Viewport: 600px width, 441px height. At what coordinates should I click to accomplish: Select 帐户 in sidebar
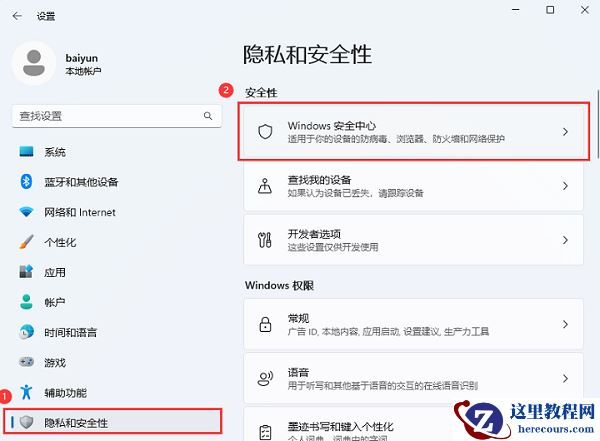116,302
